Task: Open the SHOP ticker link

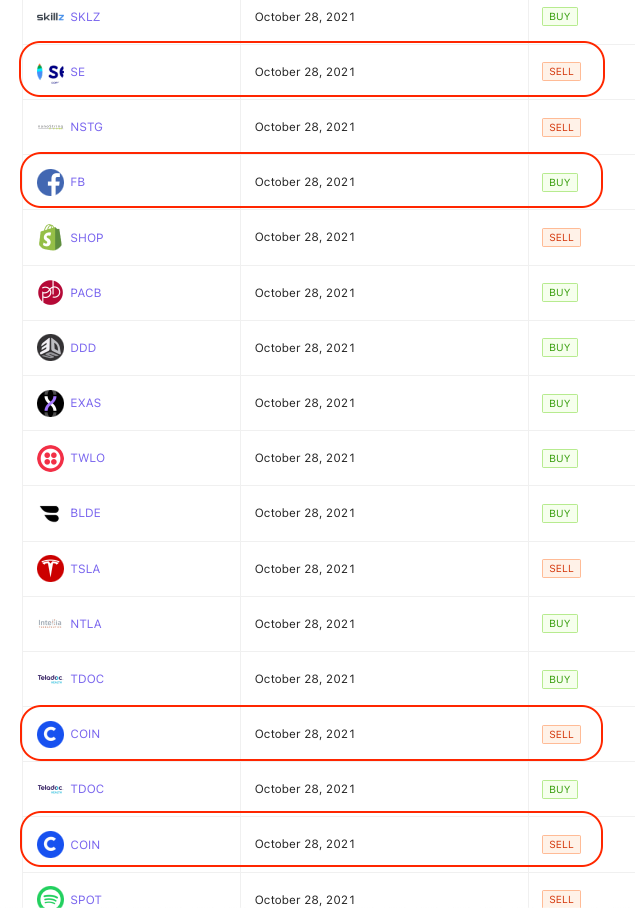Action: click(87, 238)
